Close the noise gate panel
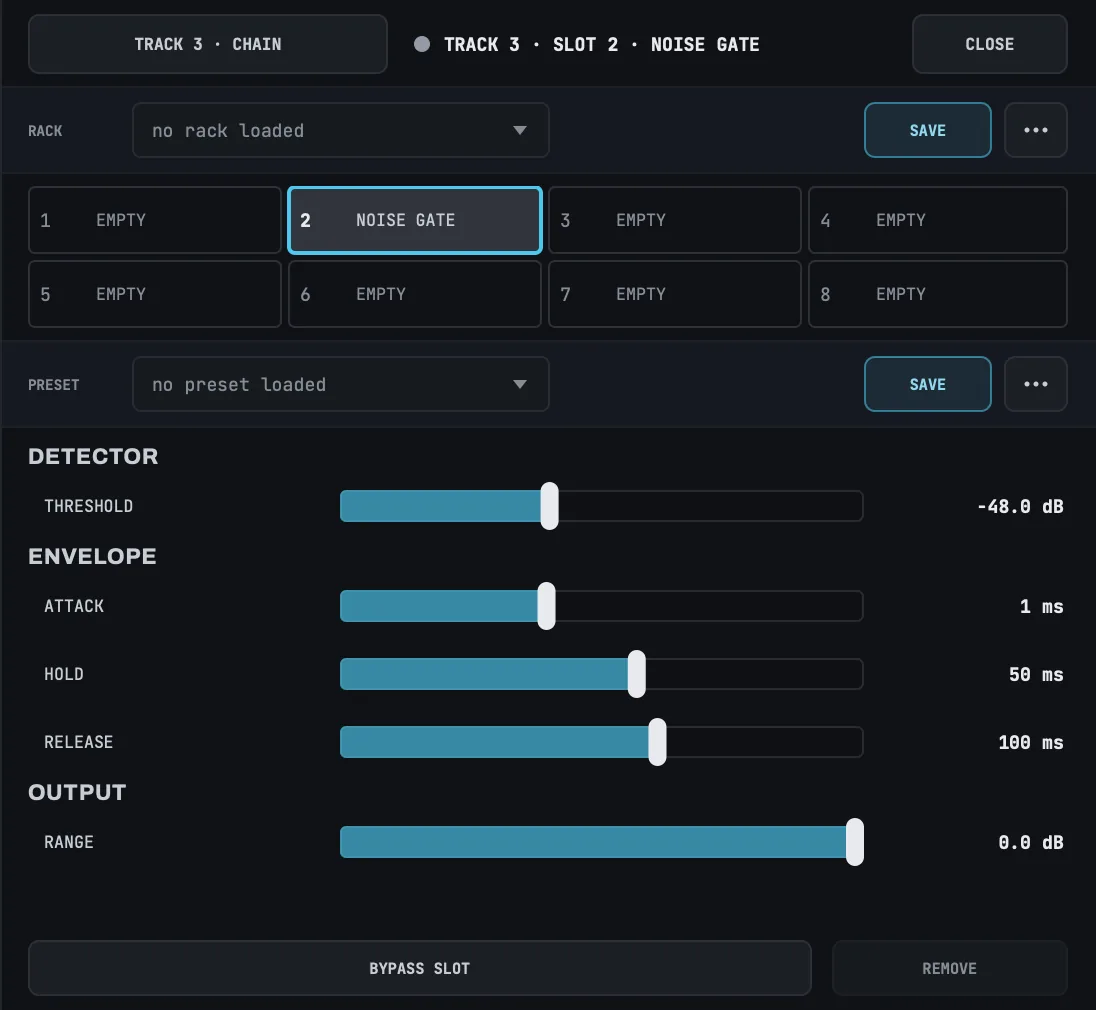1096x1010 pixels. 989,44
